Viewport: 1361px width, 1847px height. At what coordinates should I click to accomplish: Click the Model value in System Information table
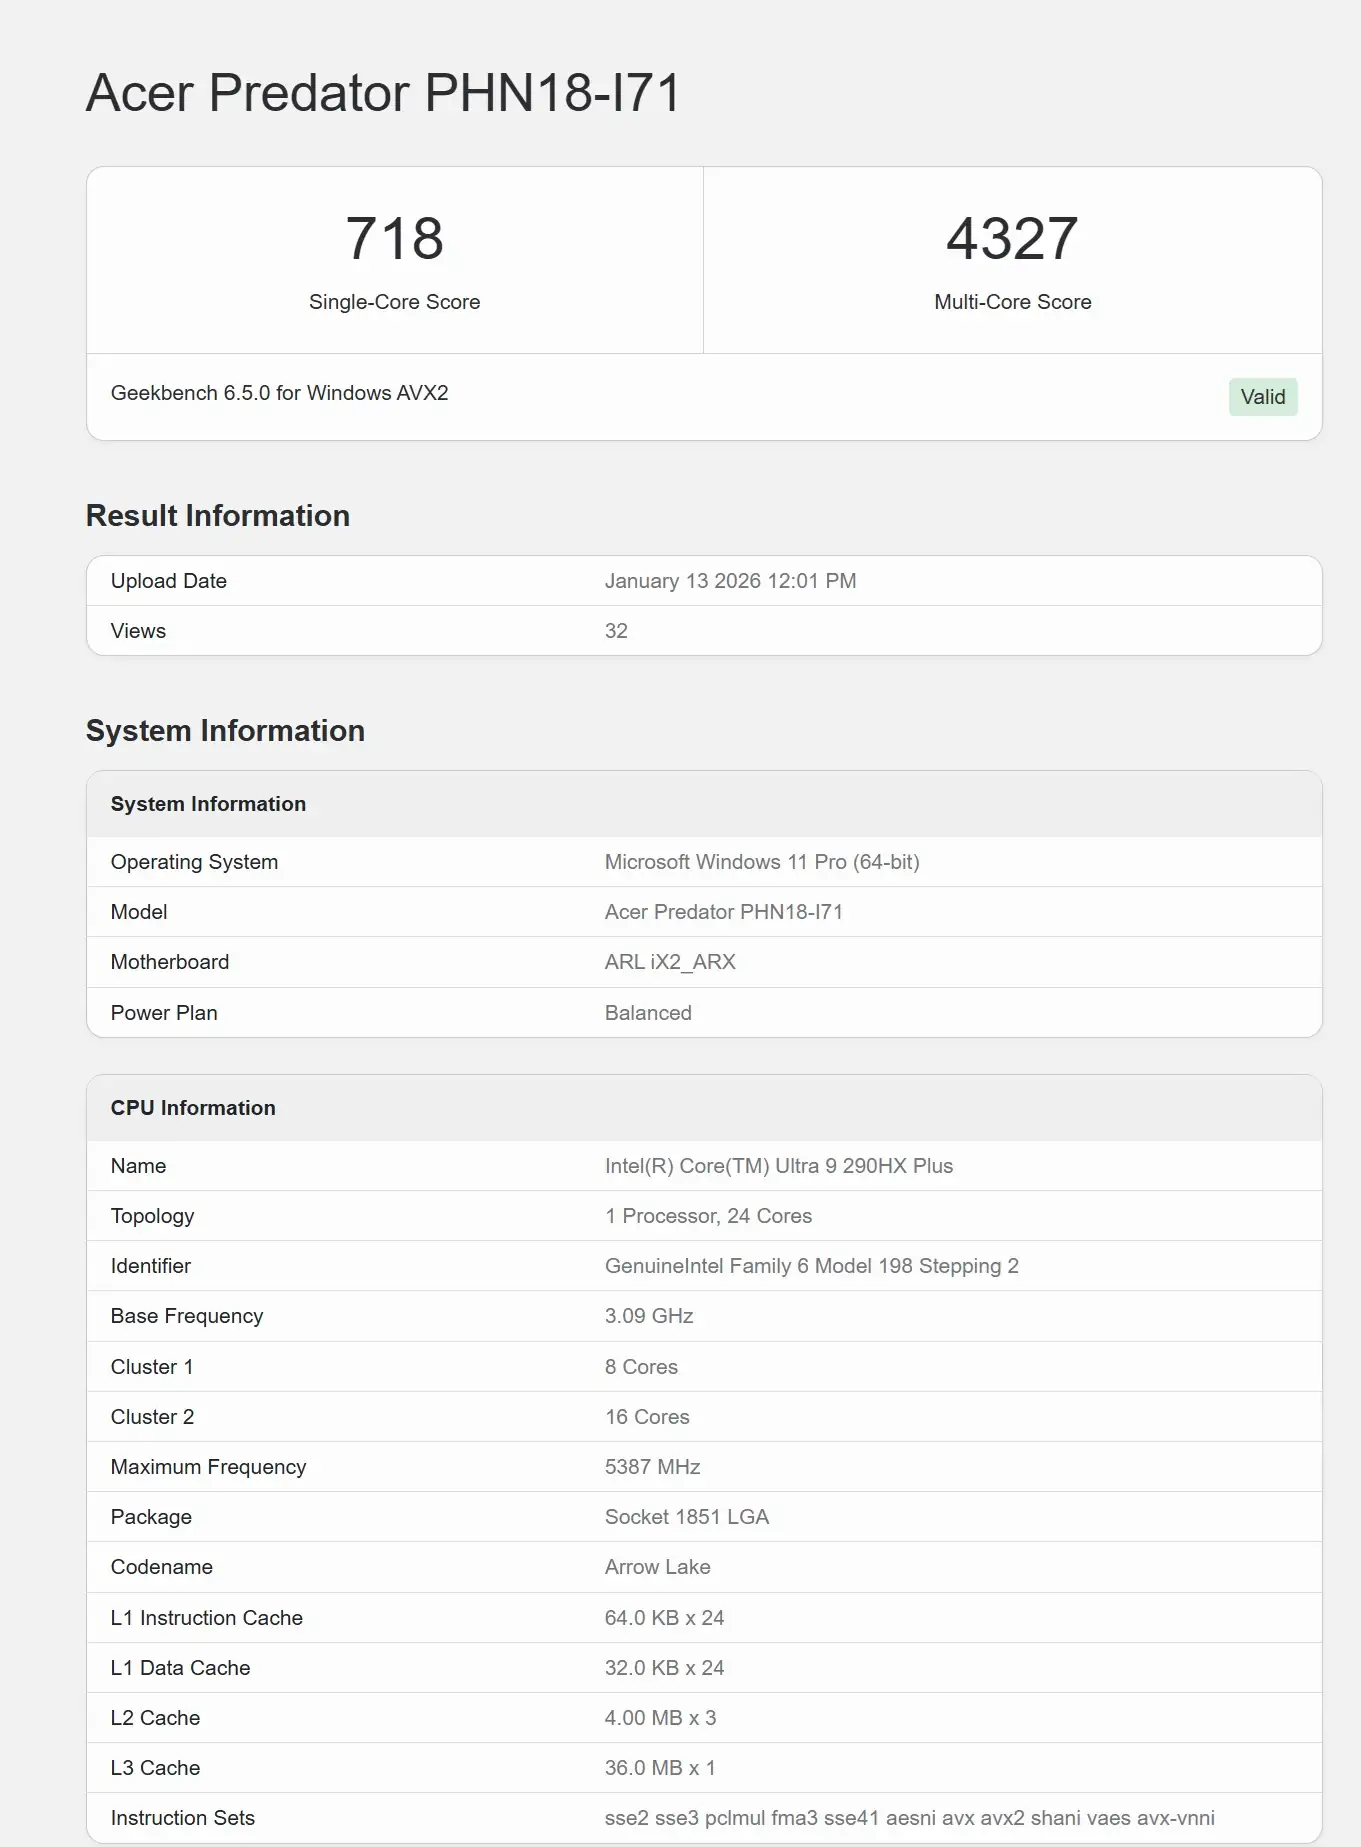724,912
